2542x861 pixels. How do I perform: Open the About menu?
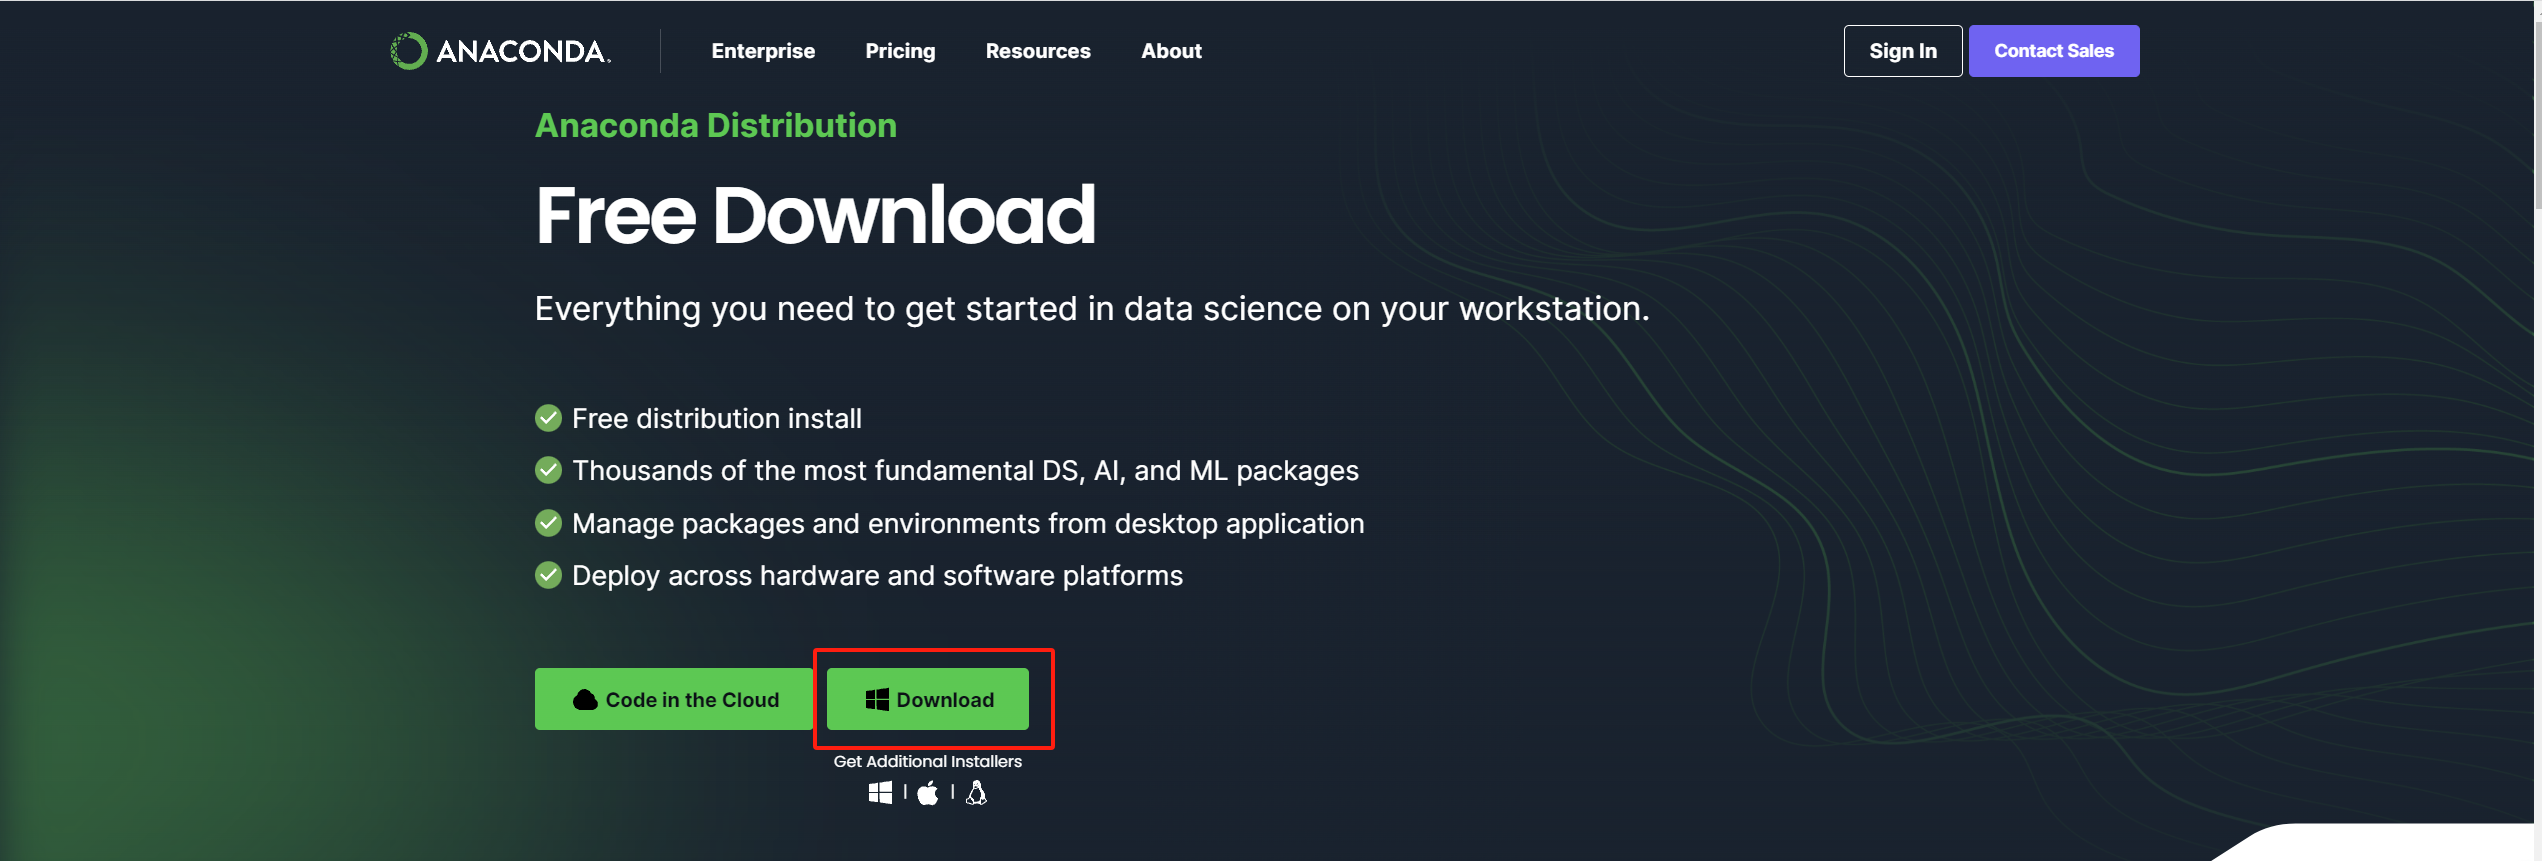coord(1171,51)
